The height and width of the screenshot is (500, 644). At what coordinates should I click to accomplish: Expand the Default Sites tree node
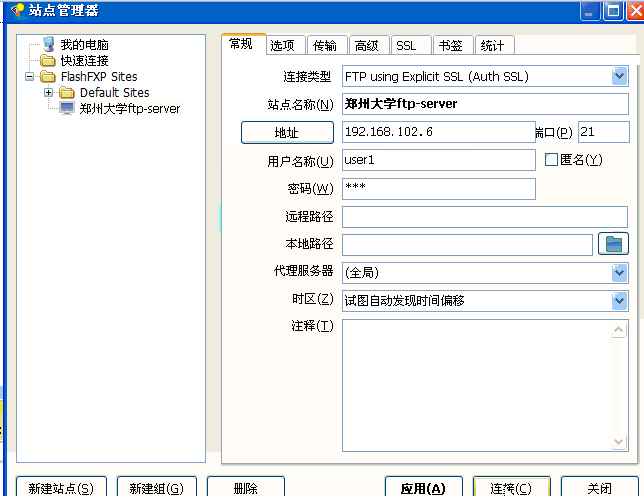(x=48, y=92)
